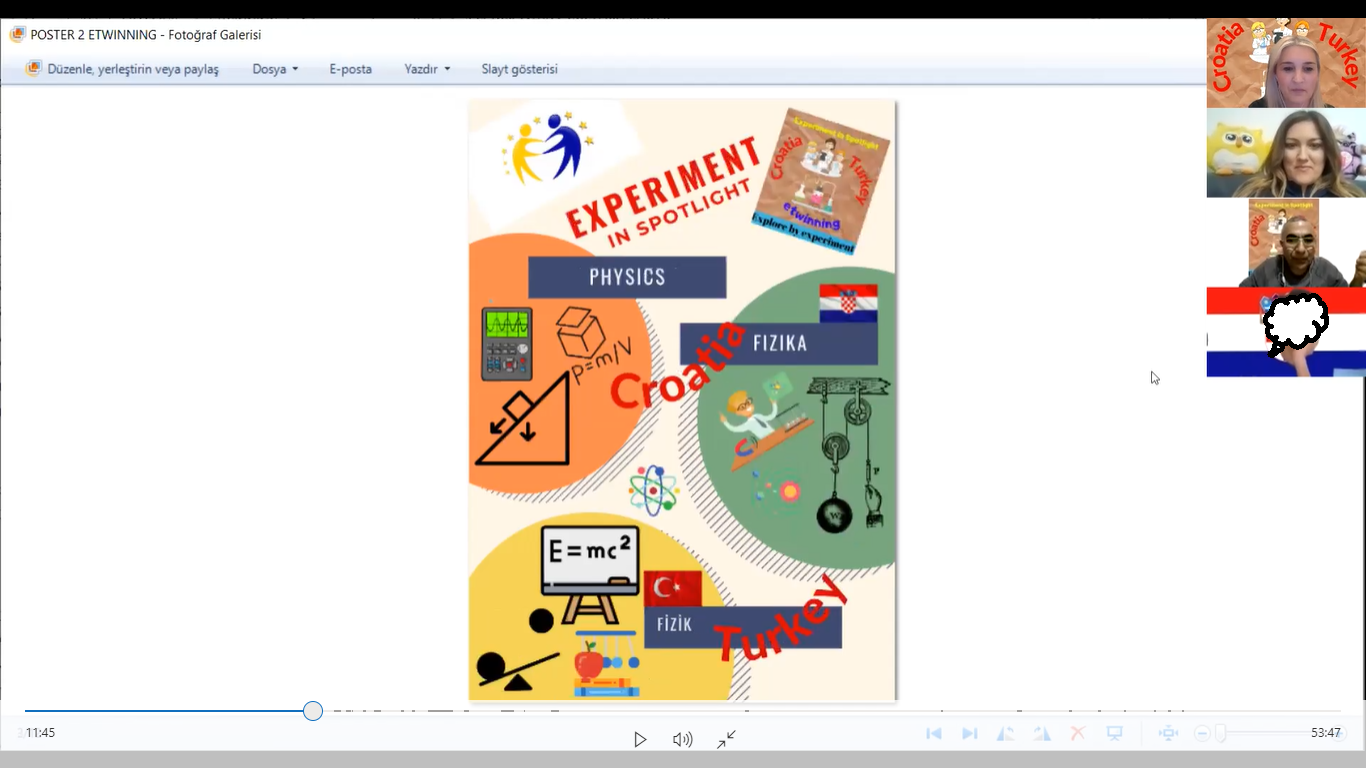This screenshot has width=1366, height=768.
Task: Open the Dosya menu
Action: (x=275, y=69)
